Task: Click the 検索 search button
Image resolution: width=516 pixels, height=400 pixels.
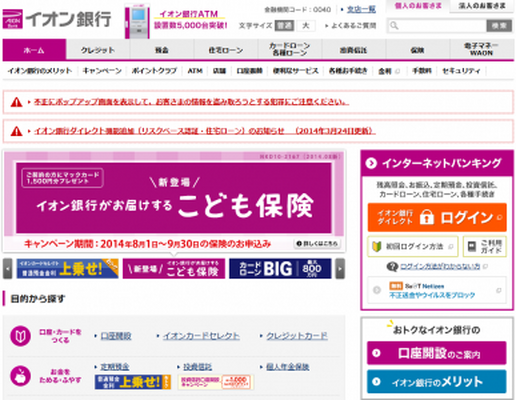Action: (499, 26)
